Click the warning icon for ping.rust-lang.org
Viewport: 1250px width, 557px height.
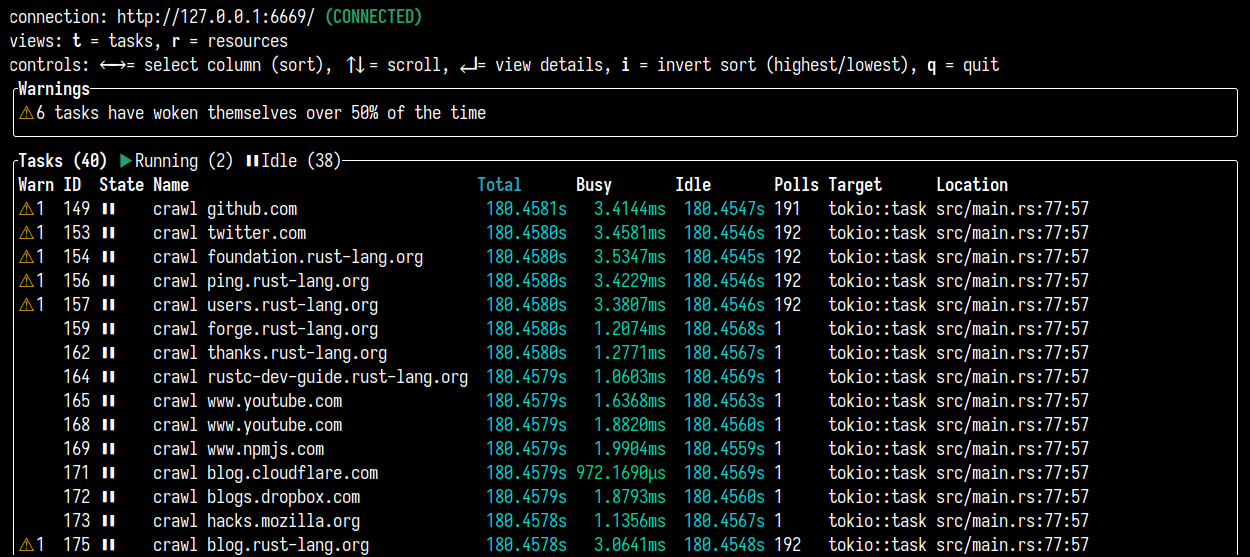[26, 281]
